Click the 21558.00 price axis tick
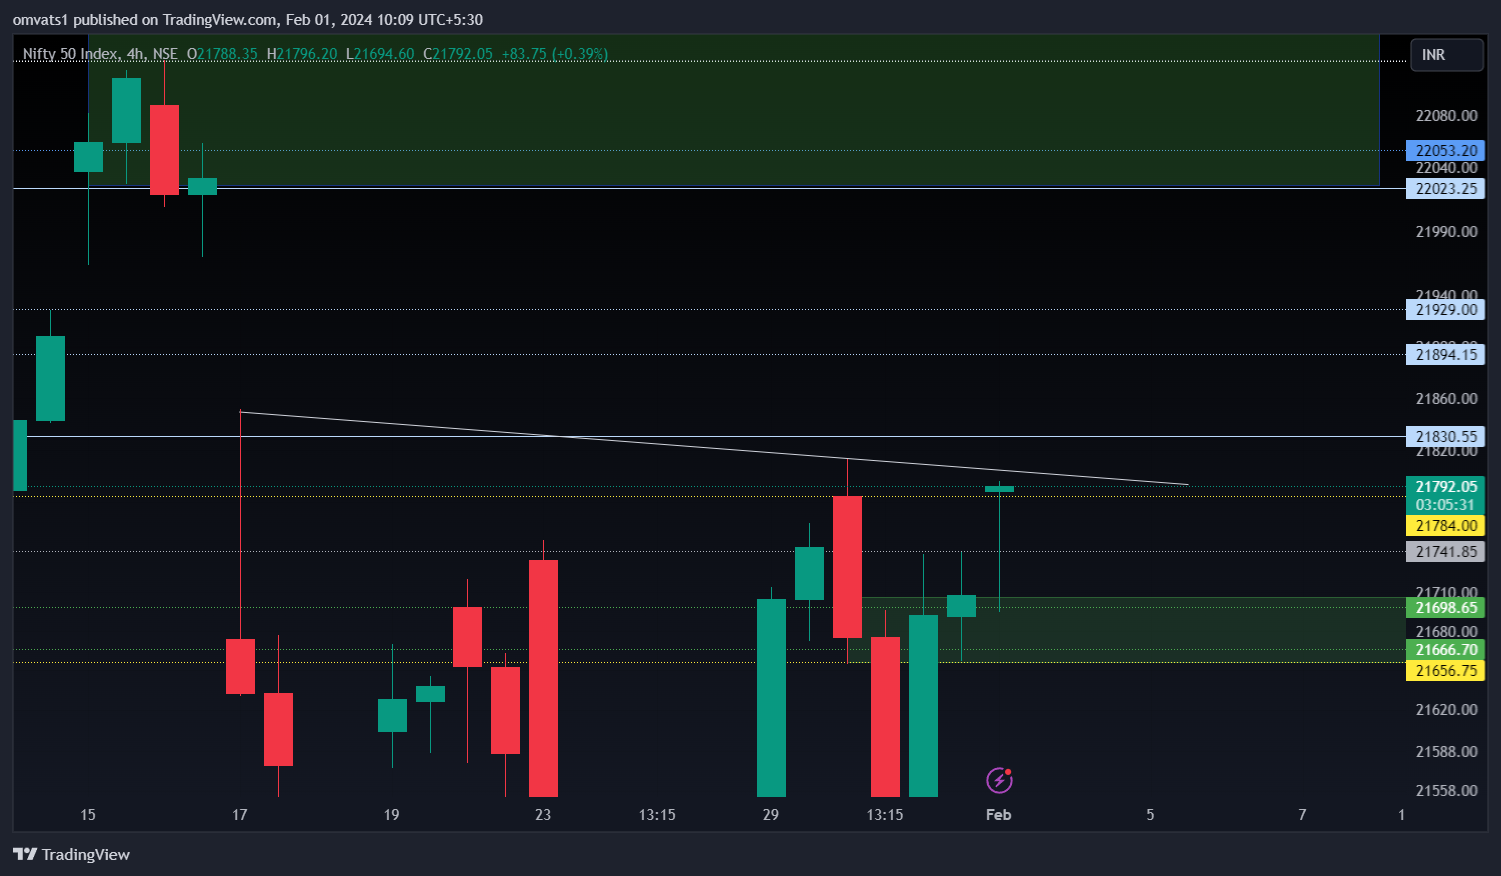The image size is (1501, 876). [x=1446, y=791]
